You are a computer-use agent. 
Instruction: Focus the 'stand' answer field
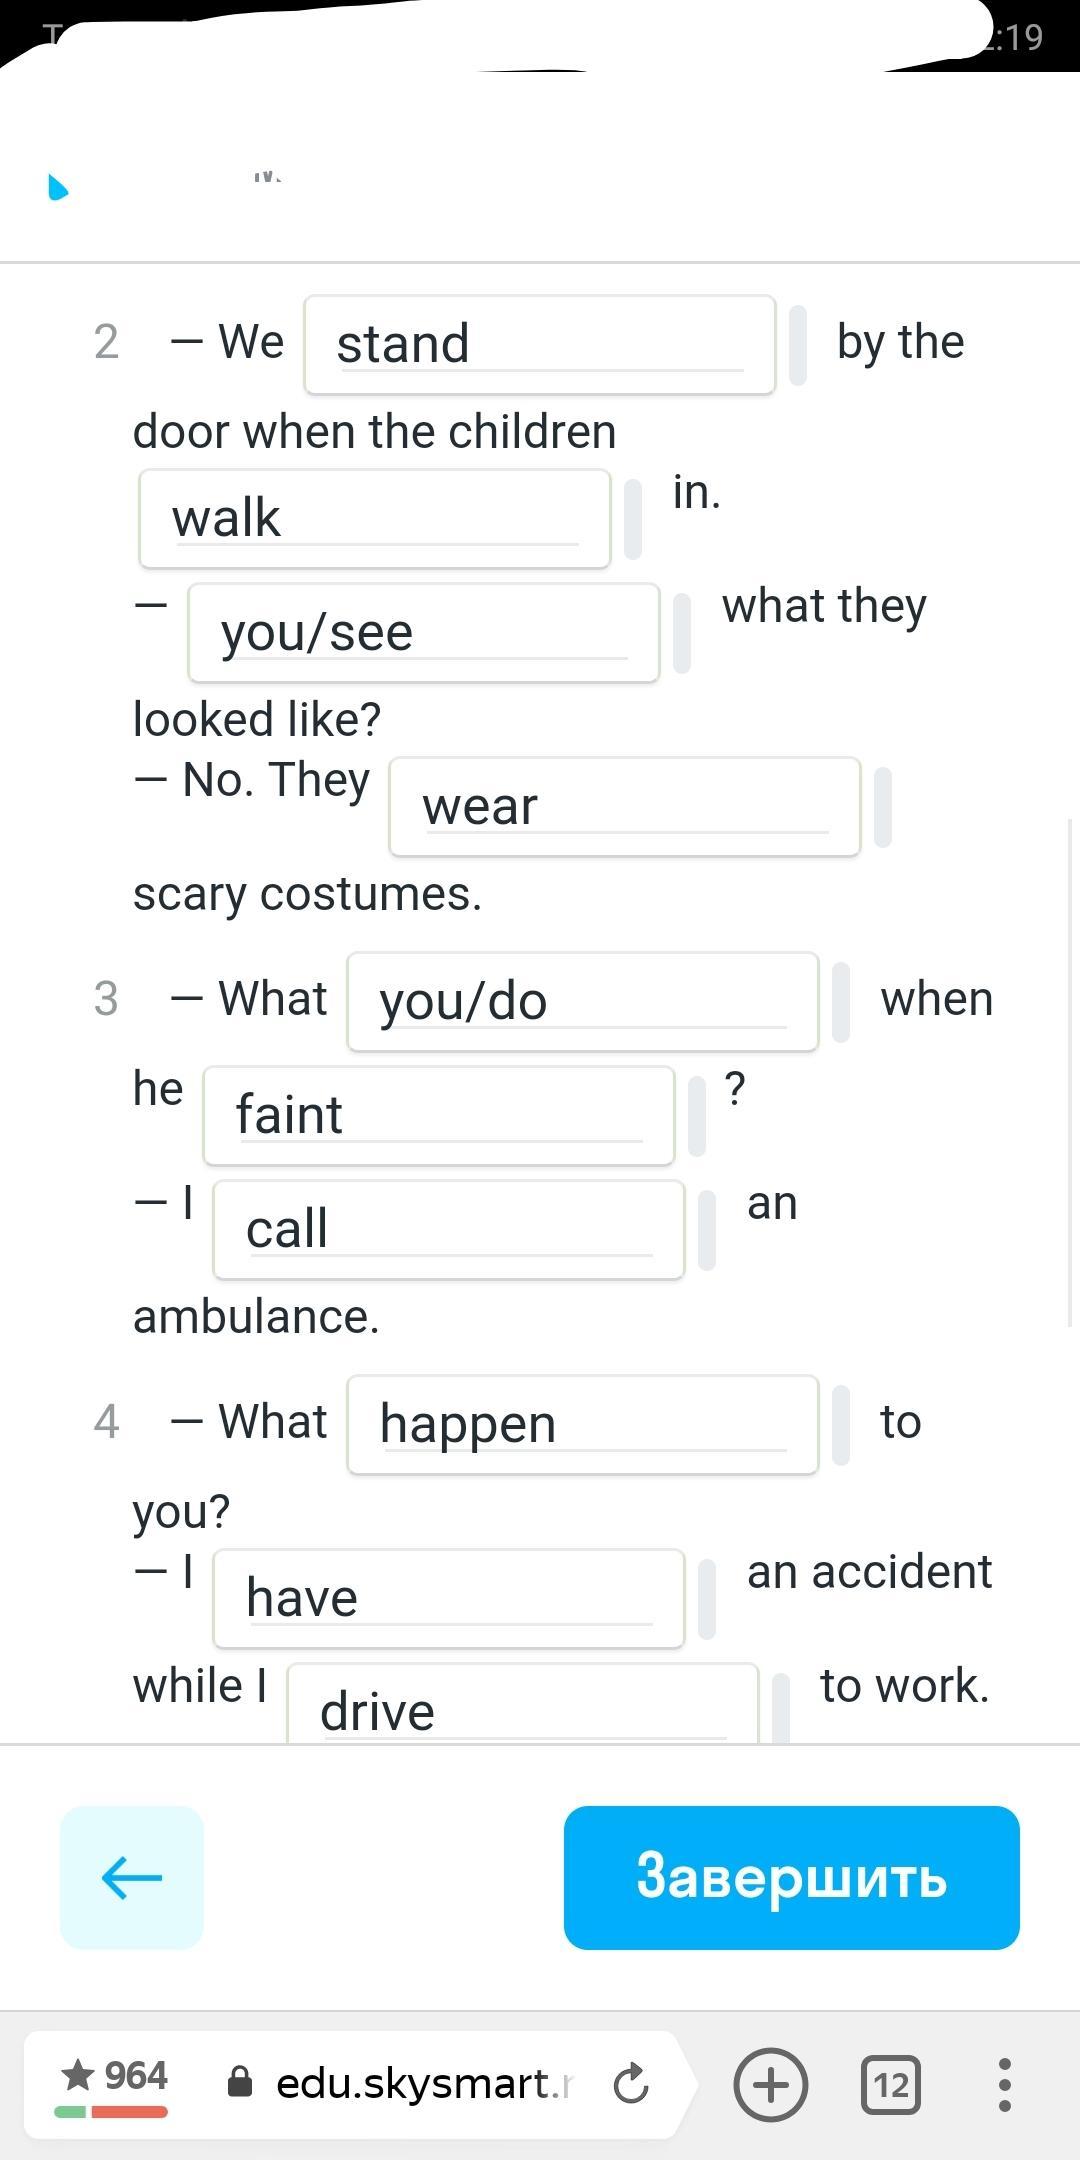pyautogui.click(x=539, y=345)
